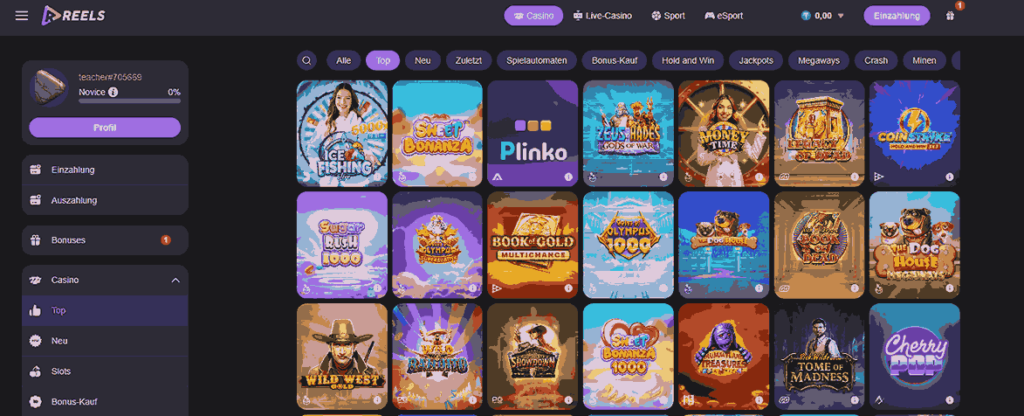
Task: Click the Novice level progress bar
Action: pyautogui.click(x=130, y=101)
